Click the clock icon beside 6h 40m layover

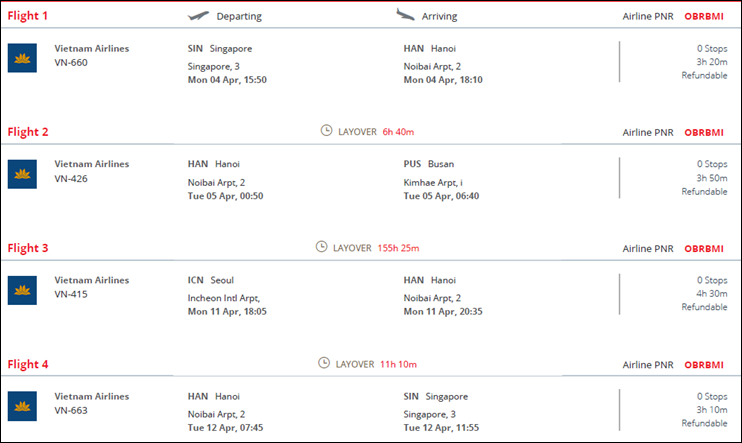click(x=327, y=131)
